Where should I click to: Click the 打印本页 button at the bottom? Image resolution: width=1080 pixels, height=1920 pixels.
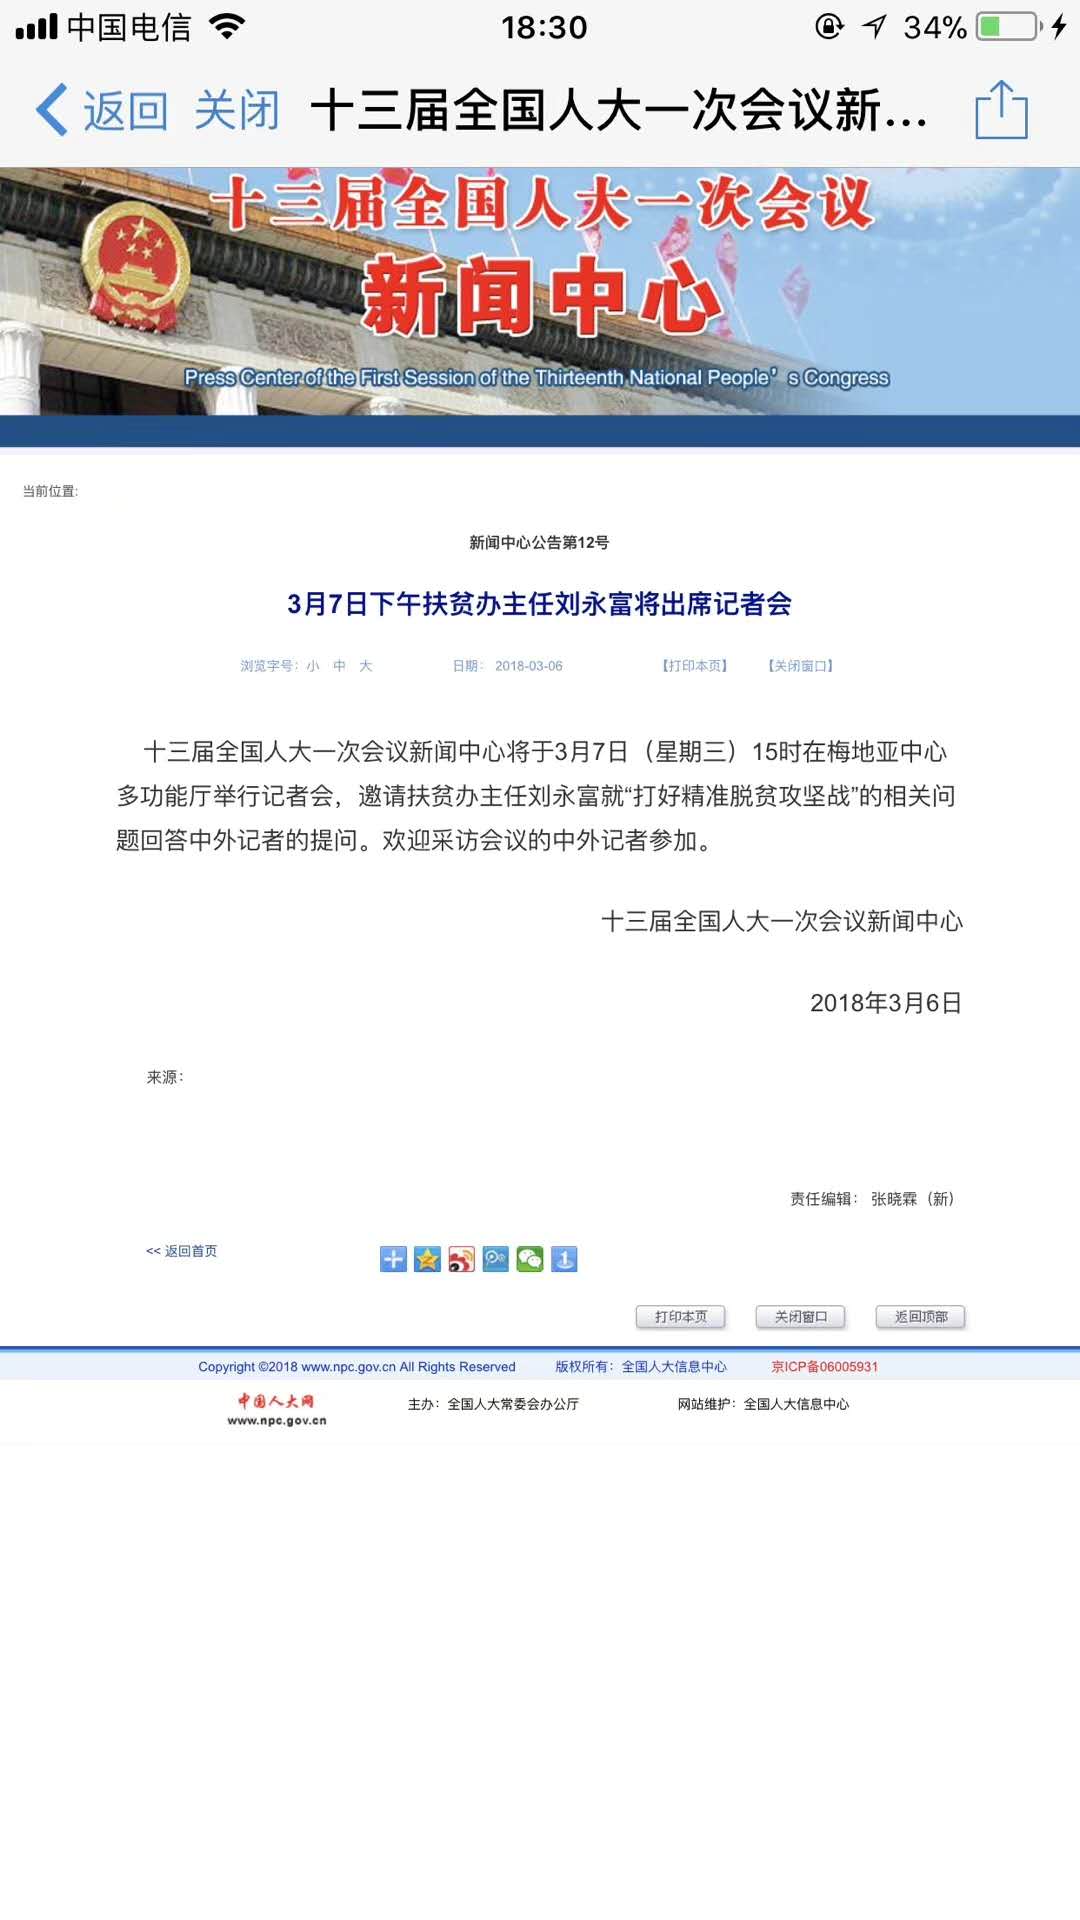point(681,1317)
